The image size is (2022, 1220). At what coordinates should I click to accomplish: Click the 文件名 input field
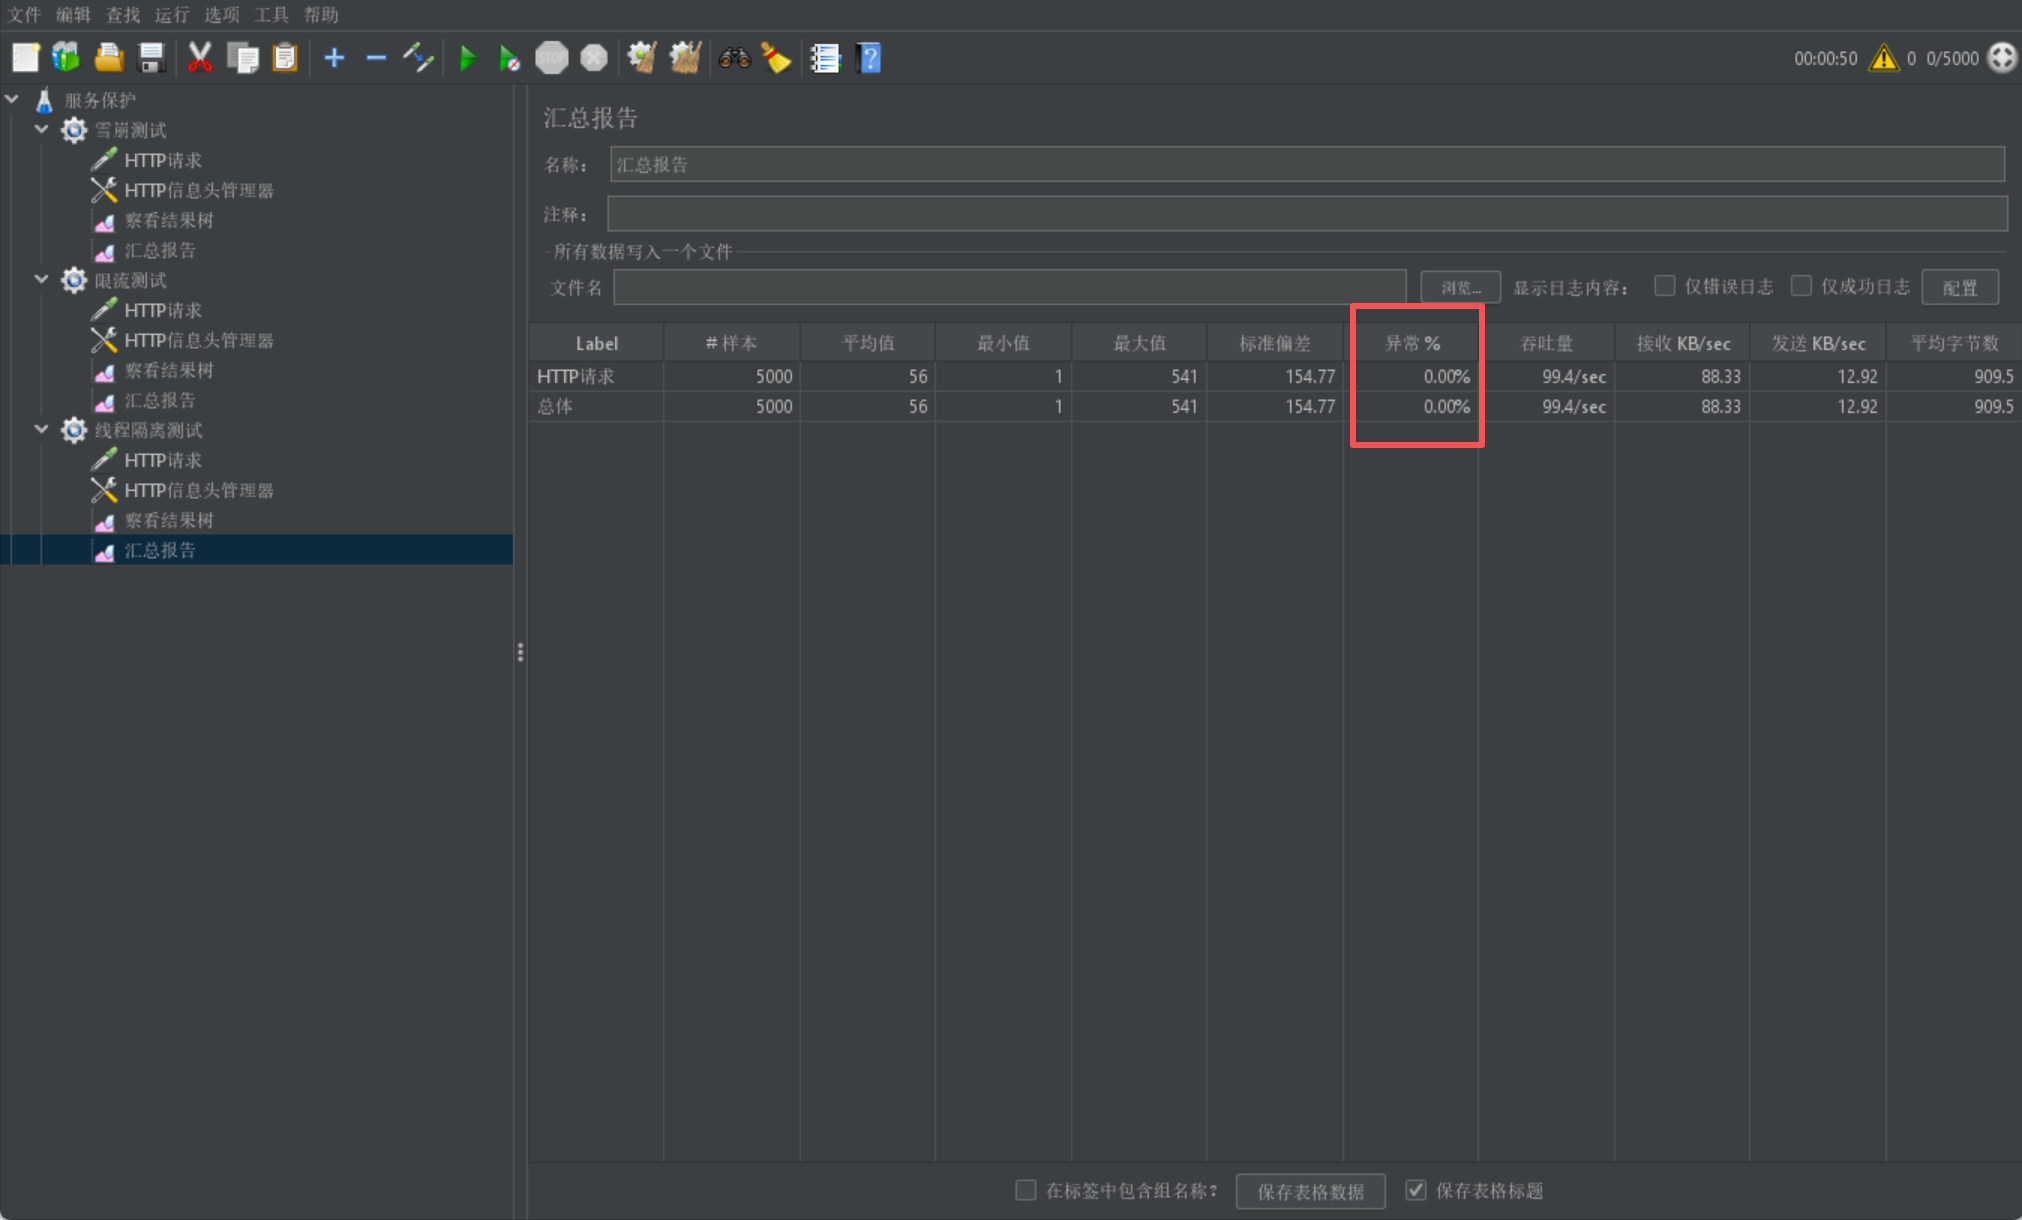[1009, 288]
